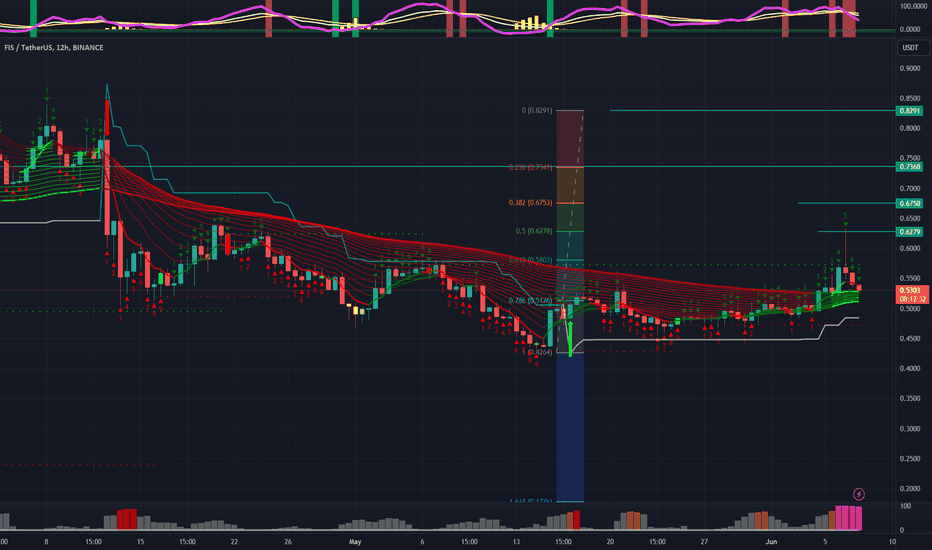Select the 0.6750 horizontal line price label
Image resolution: width=932 pixels, height=550 pixels.
coord(909,203)
